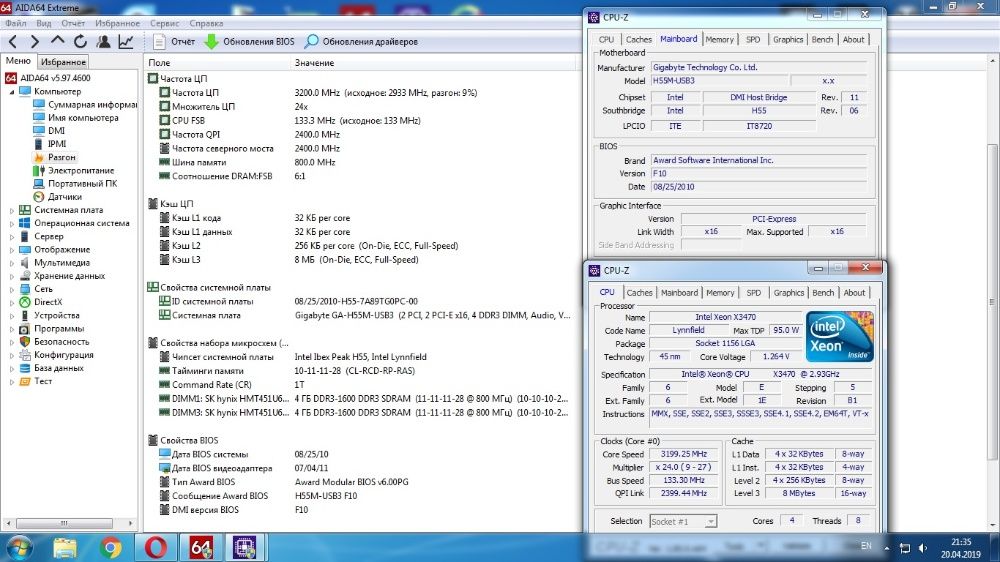1000x562 pixels.
Task: Open the Сервис menu
Action: point(165,23)
